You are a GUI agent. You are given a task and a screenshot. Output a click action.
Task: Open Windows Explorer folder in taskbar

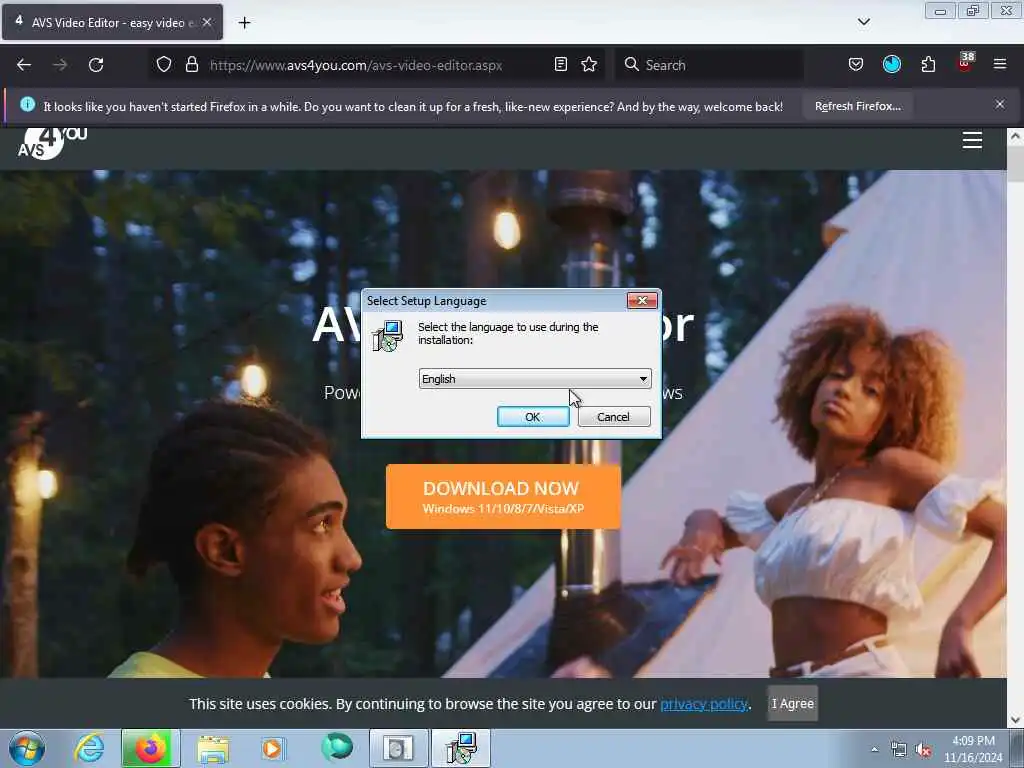pyautogui.click(x=213, y=748)
